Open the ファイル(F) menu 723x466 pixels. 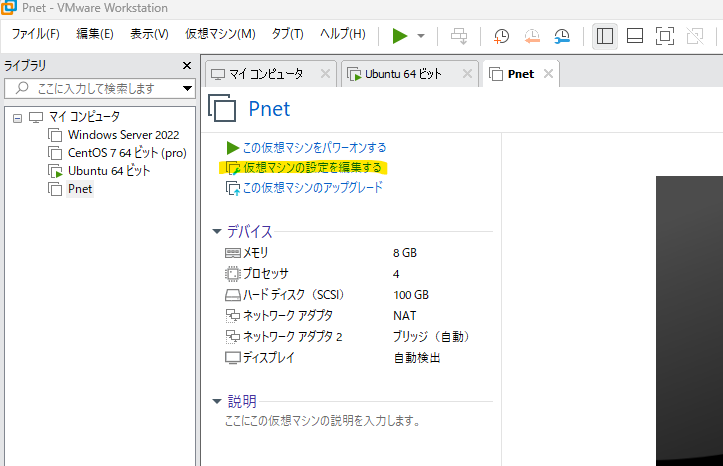pos(36,34)
